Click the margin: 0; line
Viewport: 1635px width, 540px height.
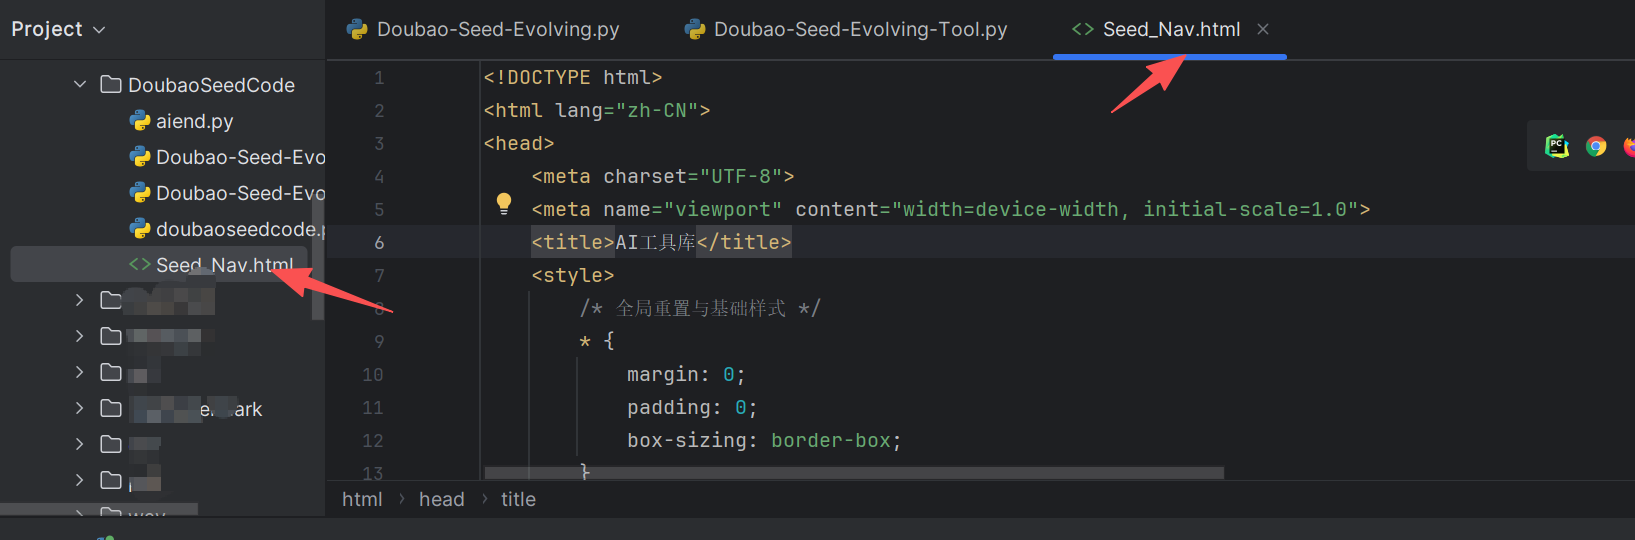click(x=686, y=374)
